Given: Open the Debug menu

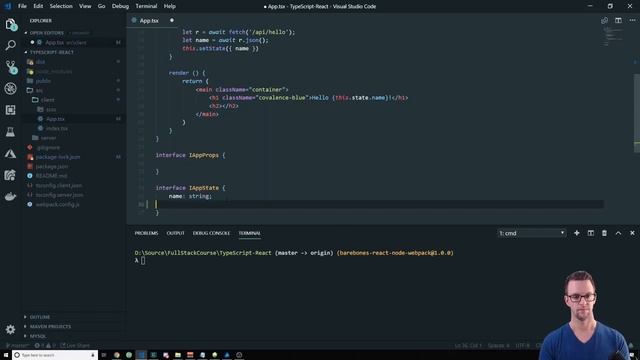Looking at the screenshot, I should point(120,6).
